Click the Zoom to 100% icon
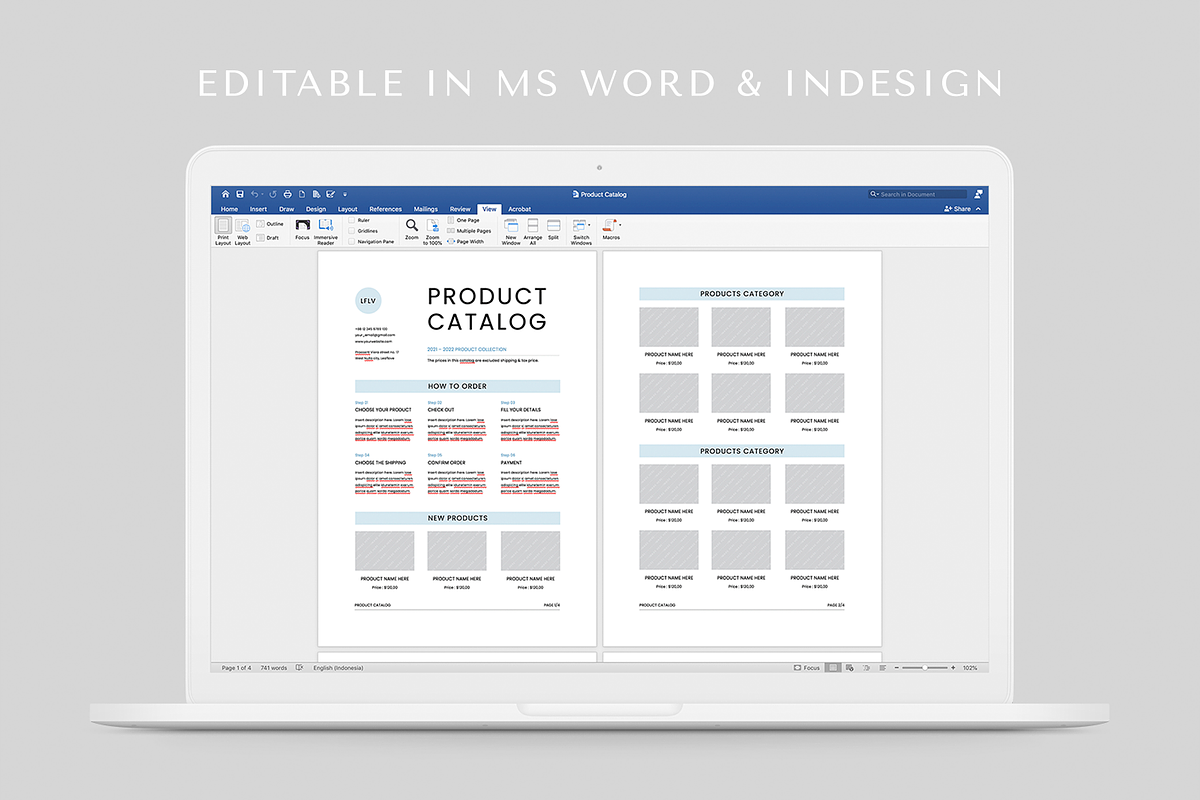 tap(433, 227)
